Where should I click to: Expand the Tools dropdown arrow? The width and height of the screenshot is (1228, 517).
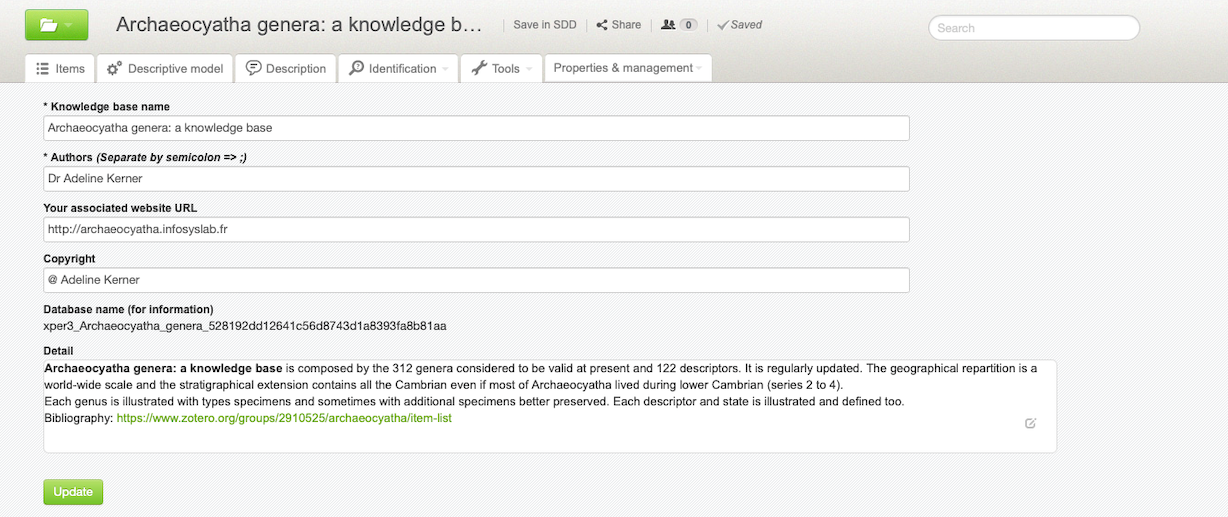[529, 69]
